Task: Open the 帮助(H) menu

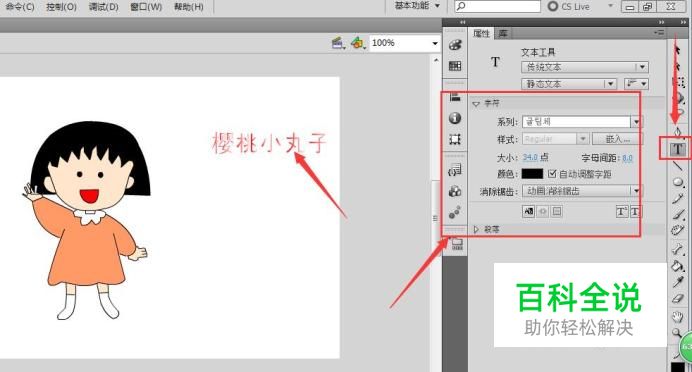Action: [x=189, y=7]
